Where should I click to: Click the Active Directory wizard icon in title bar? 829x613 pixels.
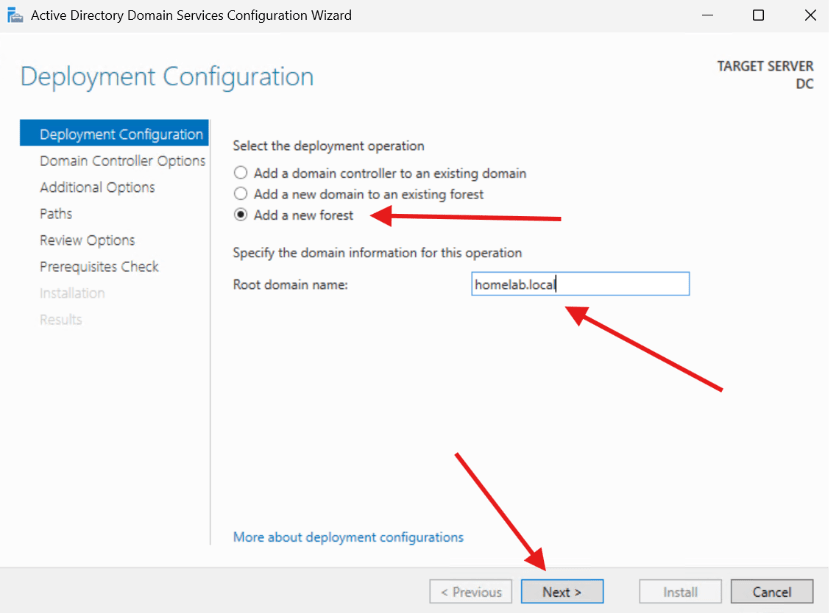click(15, 15)
